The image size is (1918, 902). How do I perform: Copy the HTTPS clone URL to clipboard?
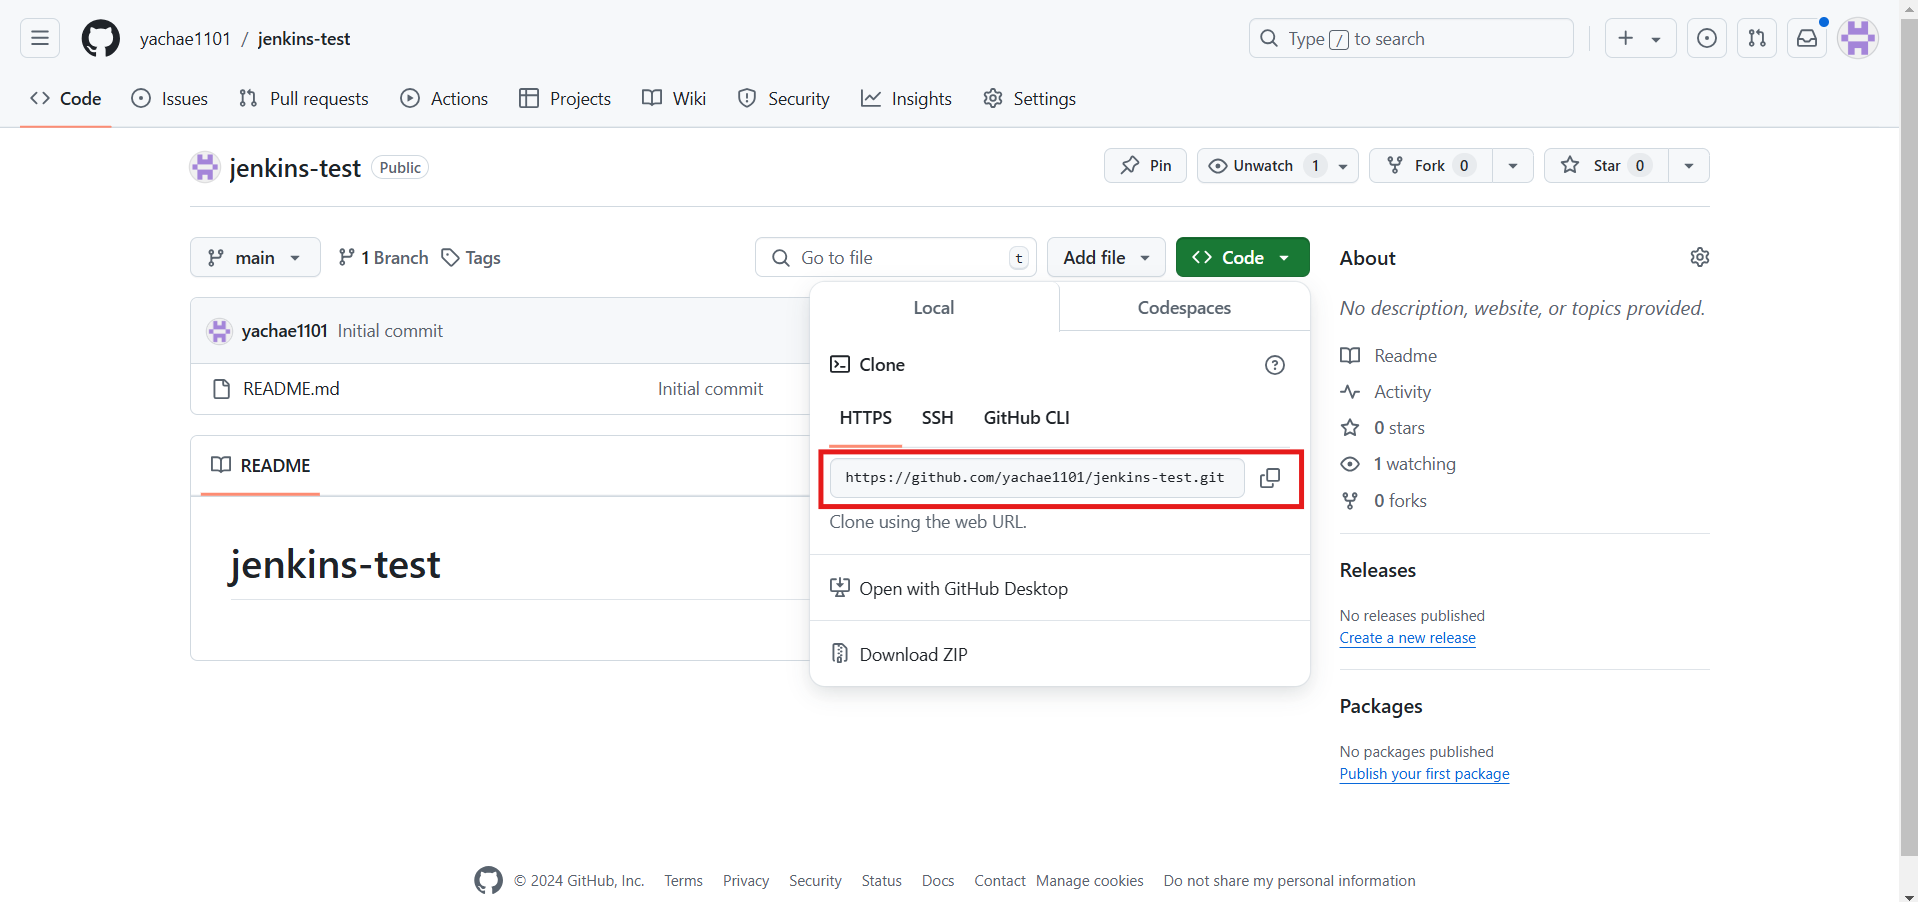pyautogui.click(x=1270, y=478)
